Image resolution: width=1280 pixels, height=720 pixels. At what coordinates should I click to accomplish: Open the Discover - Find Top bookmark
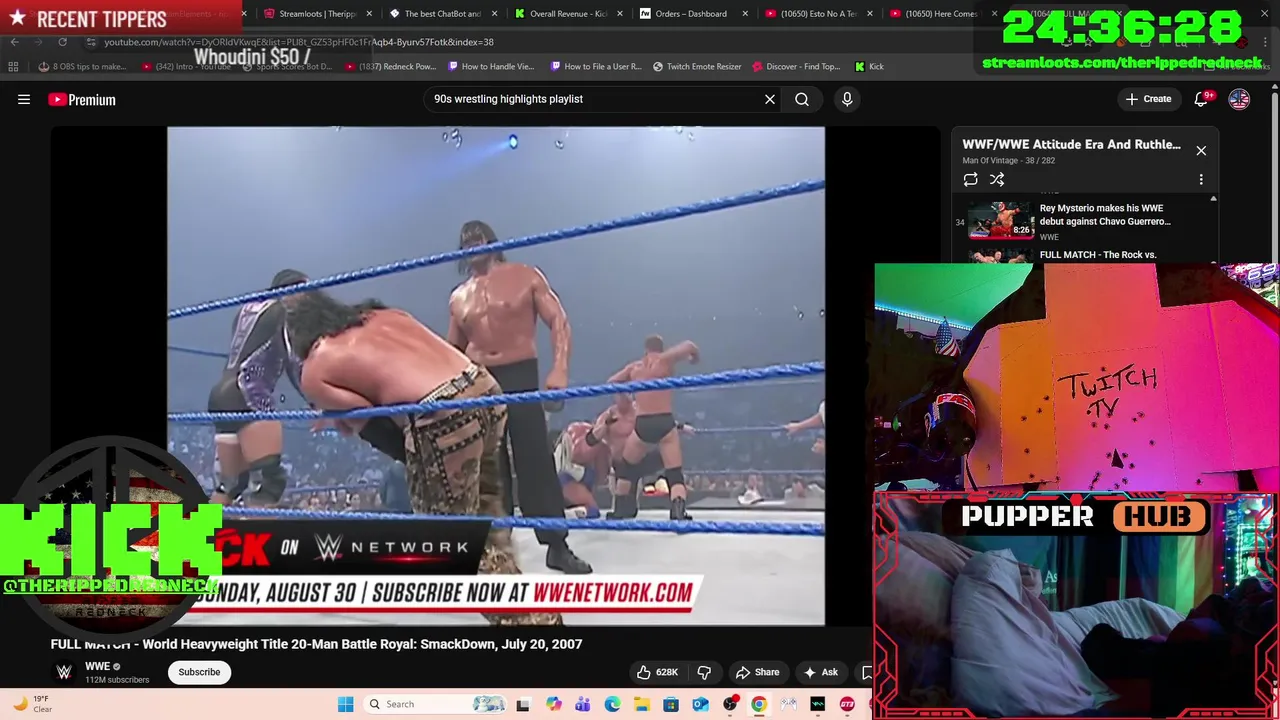[796, 67]
